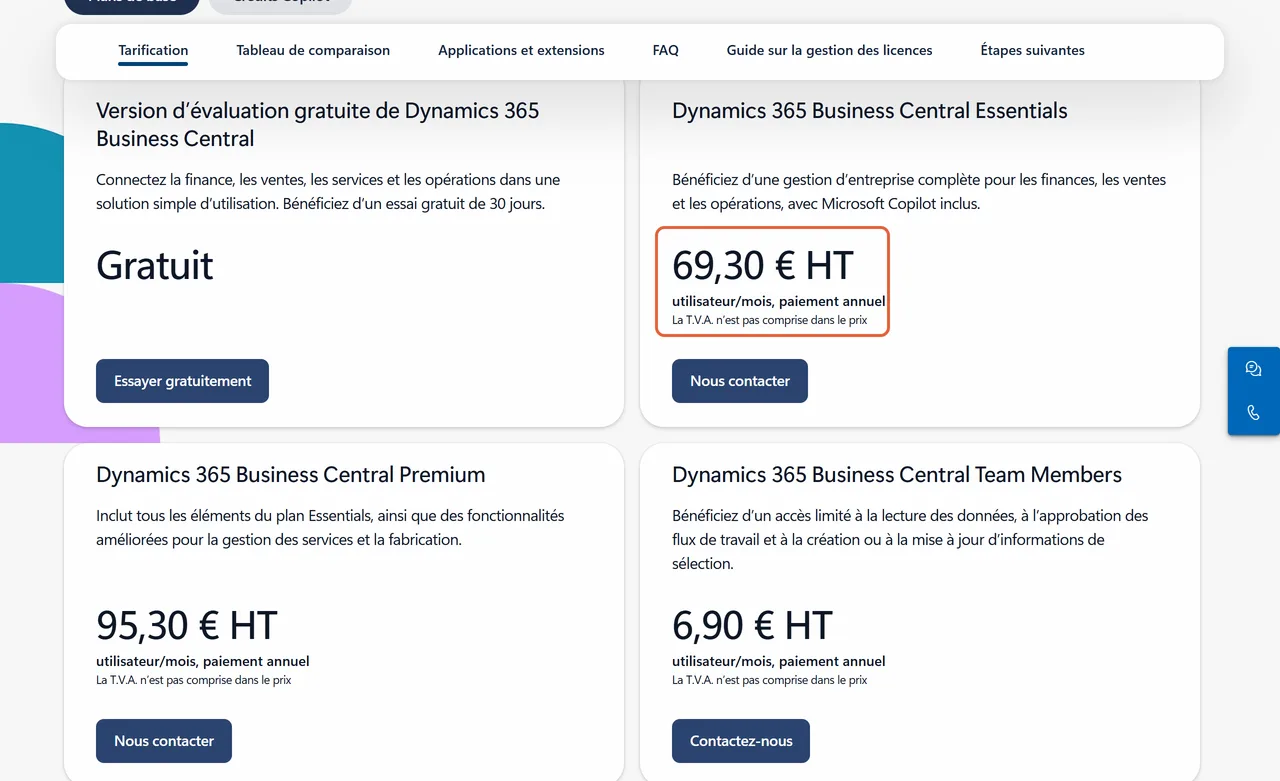Click the 95,30 € HT Premium price
This screenshot has width=1280, height=781.
186,626
